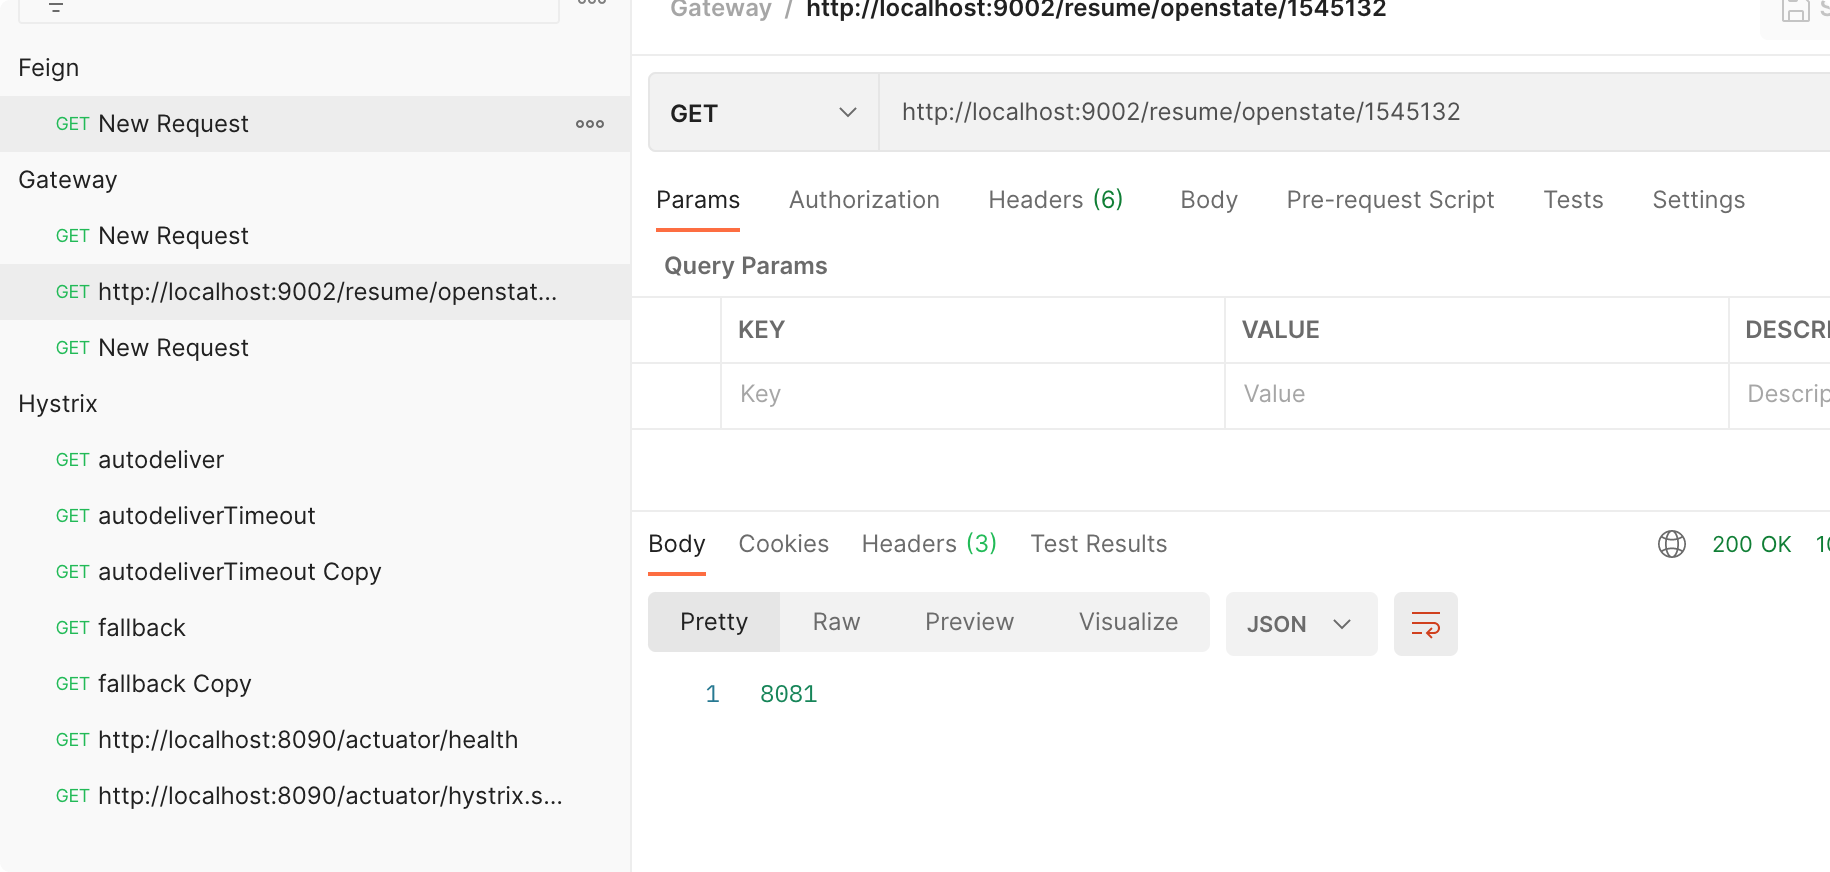
Task: Select the response Body tab
Action: 677,544
